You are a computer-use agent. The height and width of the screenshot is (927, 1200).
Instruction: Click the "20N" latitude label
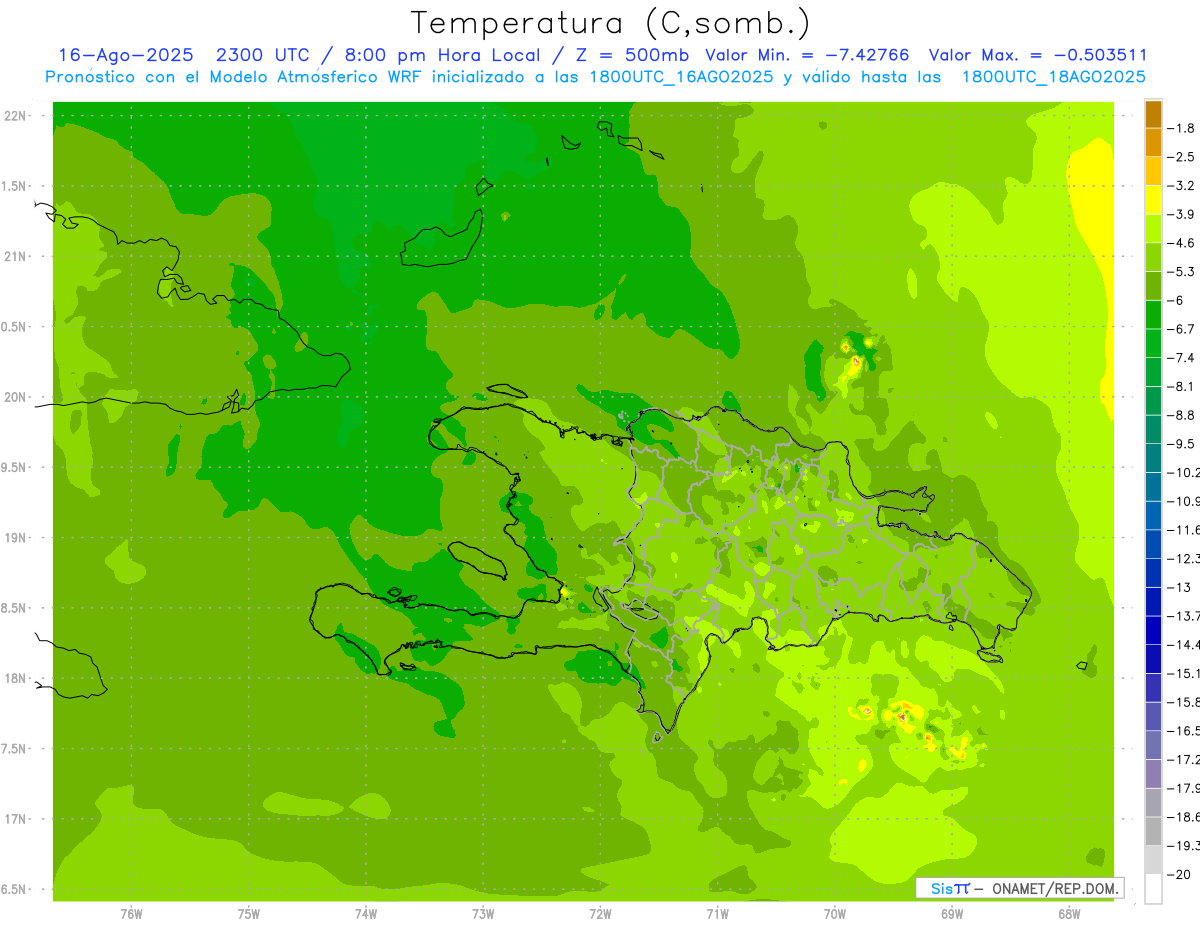(17, 397)
